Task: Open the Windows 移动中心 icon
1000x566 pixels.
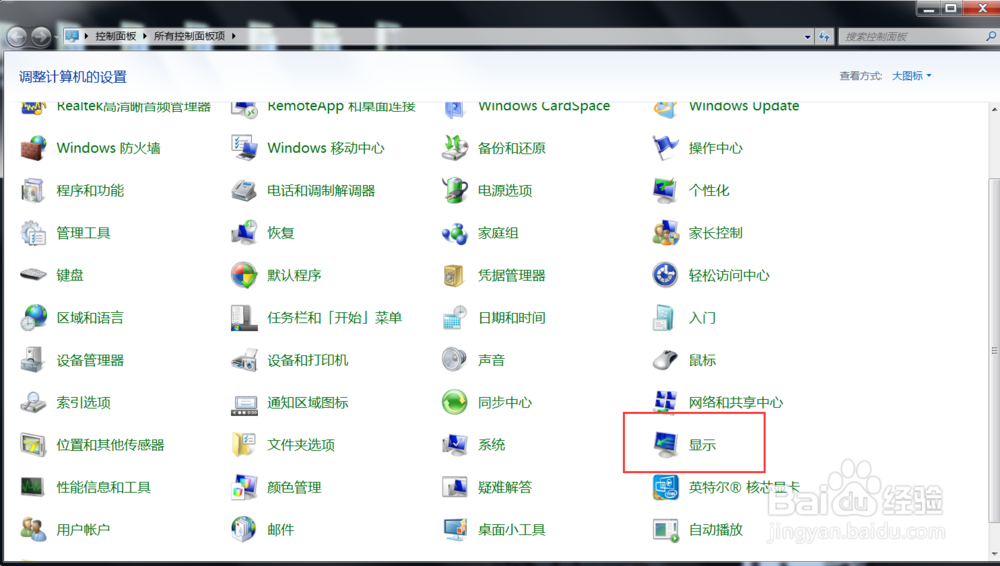Action: pyautogui.click(x=244, y=148)
